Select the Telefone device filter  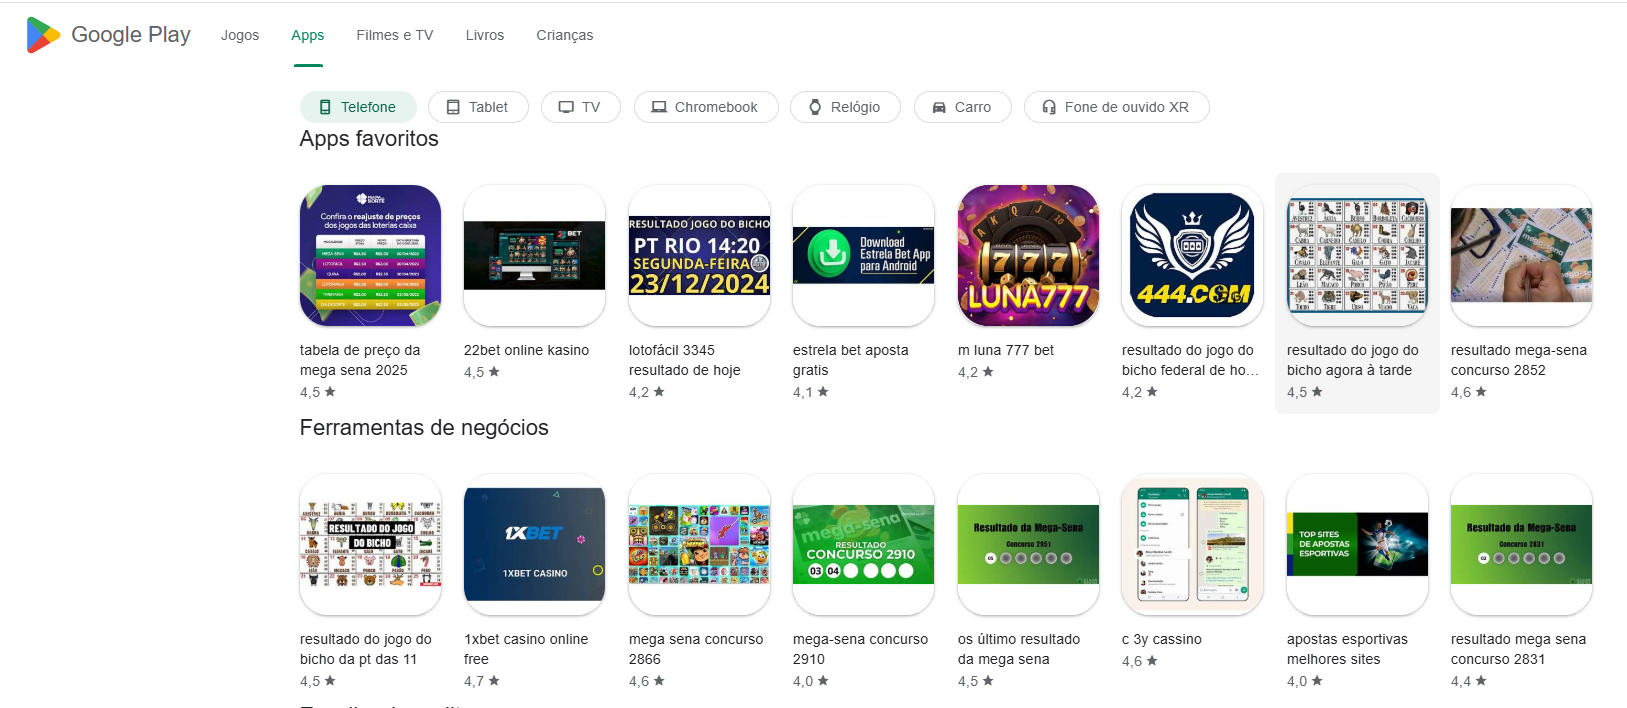click(357, 107)
